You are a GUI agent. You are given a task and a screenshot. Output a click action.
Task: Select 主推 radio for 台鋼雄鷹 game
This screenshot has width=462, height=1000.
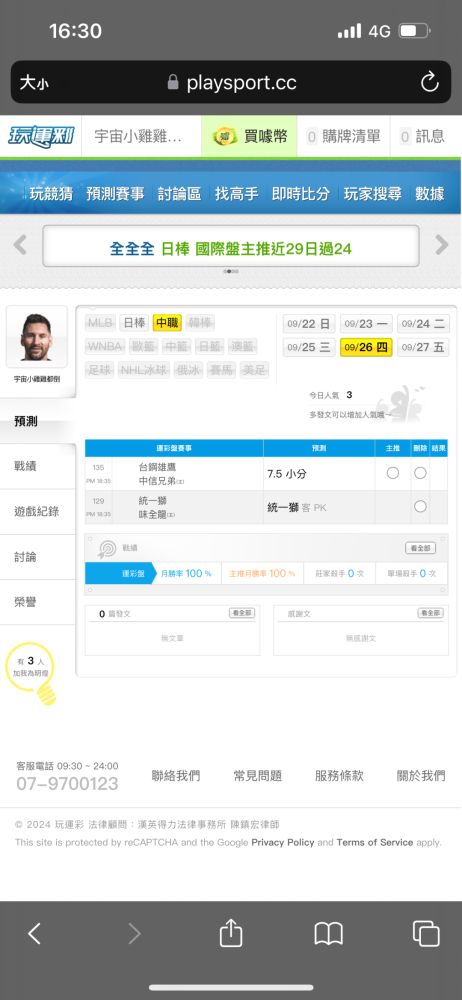[393, 473]
